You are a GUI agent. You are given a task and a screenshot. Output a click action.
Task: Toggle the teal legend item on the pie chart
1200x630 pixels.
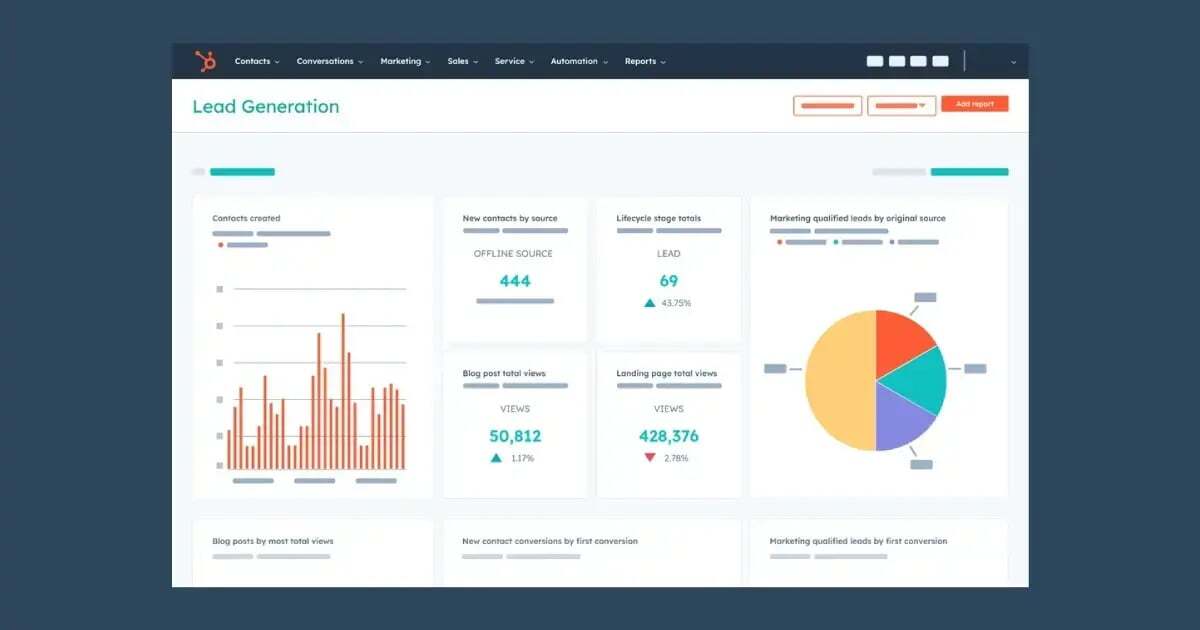click(x=836, y=241)
